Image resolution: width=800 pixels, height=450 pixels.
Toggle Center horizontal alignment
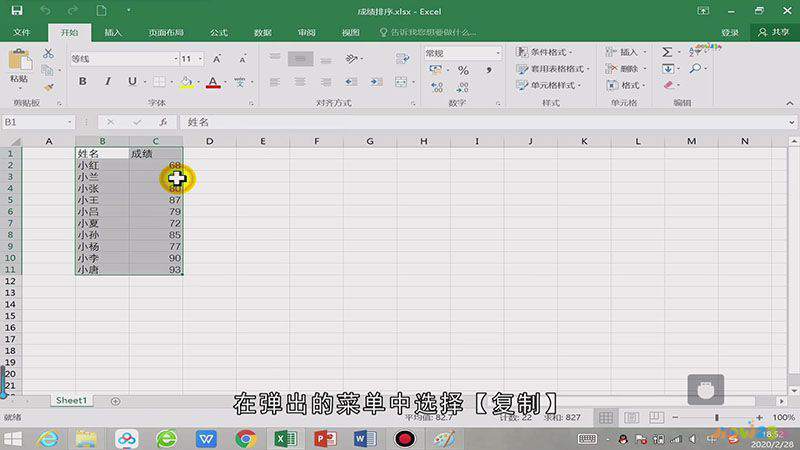tap(301, 82)
